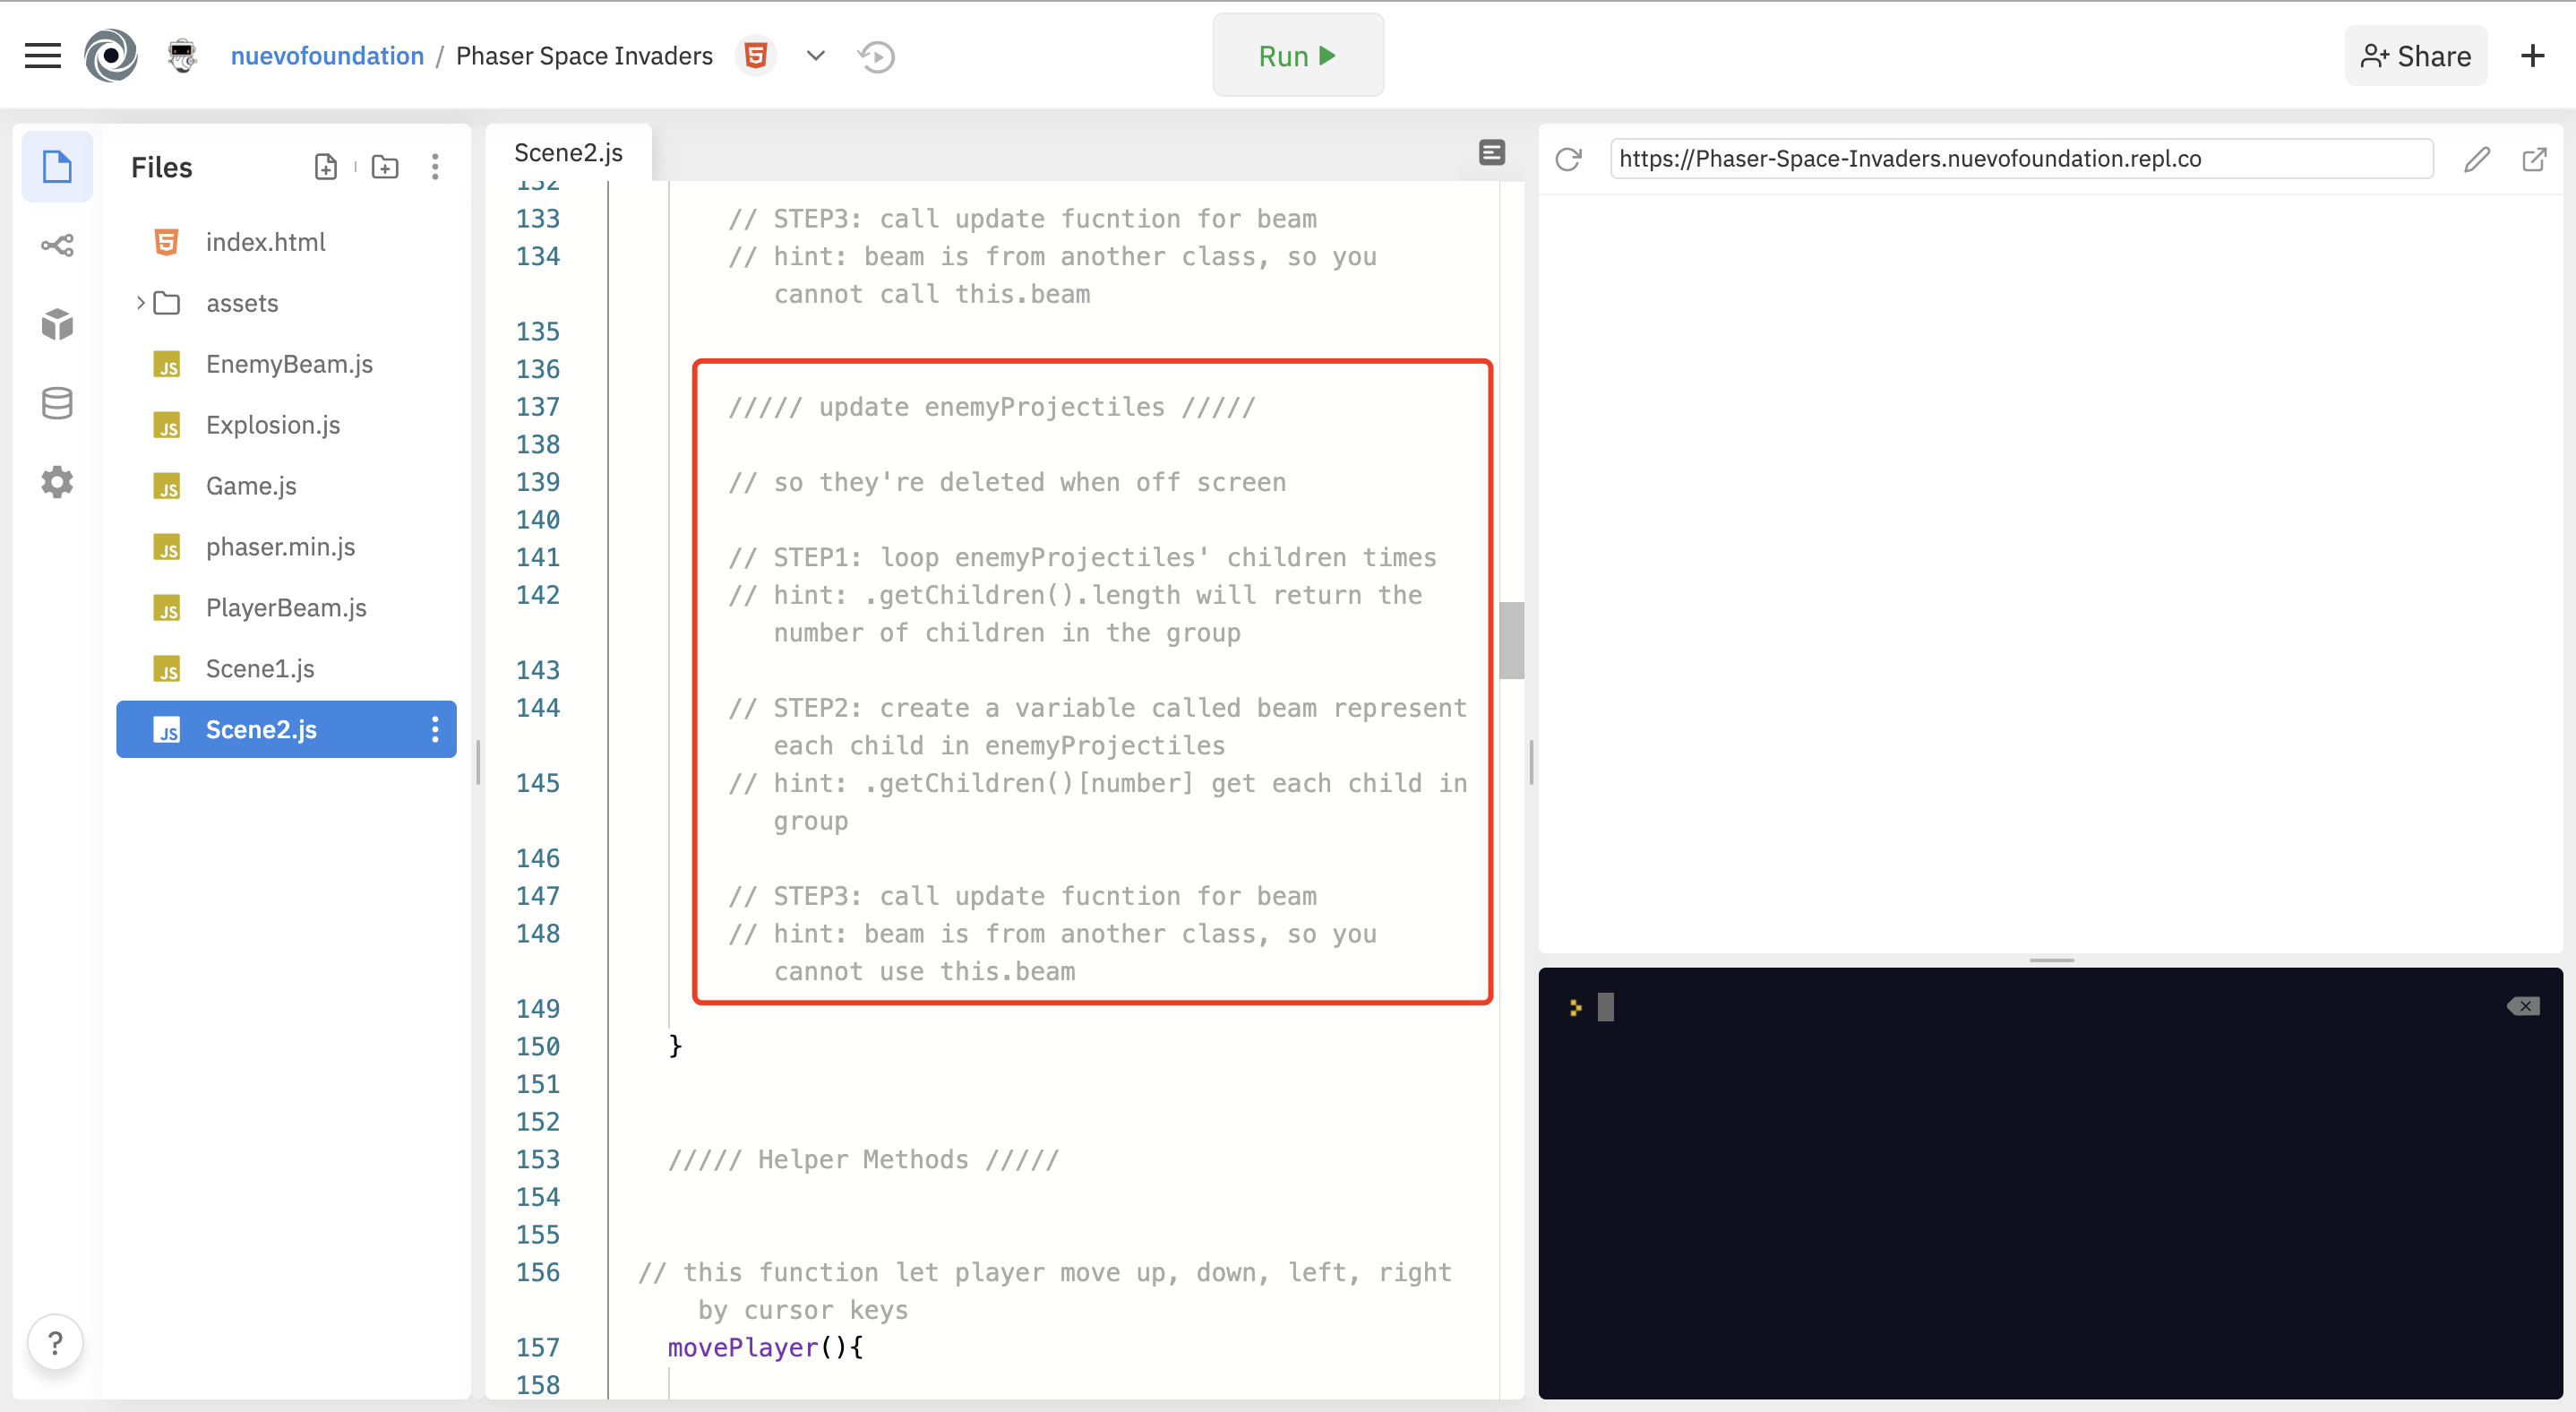
Task: Refresh the web preview pane
Action: (x=1568, y=159)
